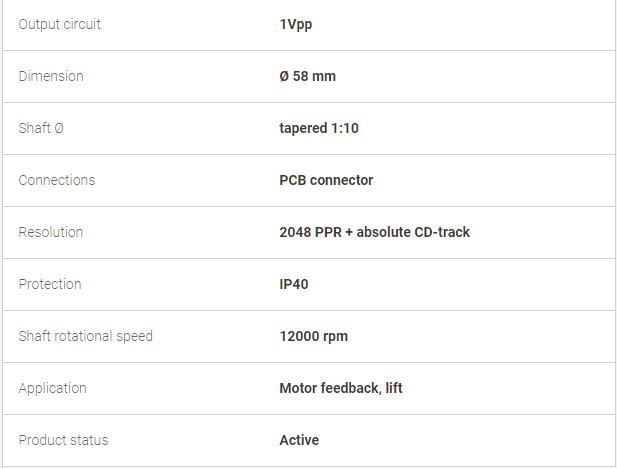Viewport: 617px width, 469px height.
Task: Select the Motor feedback, lift value
Action: [341, 388]
